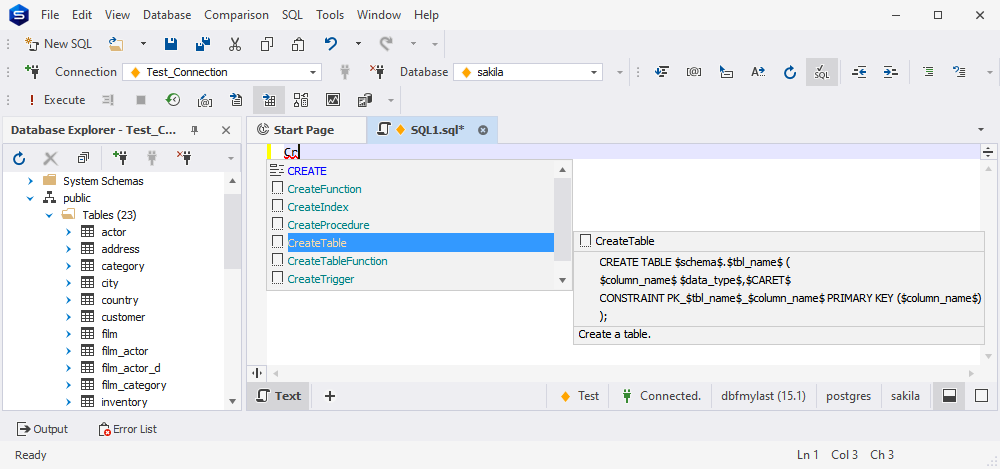The width and height of the screenshot is (1000, 469).
Task: Switch to the Start Page tab
Action: [305, 130]
